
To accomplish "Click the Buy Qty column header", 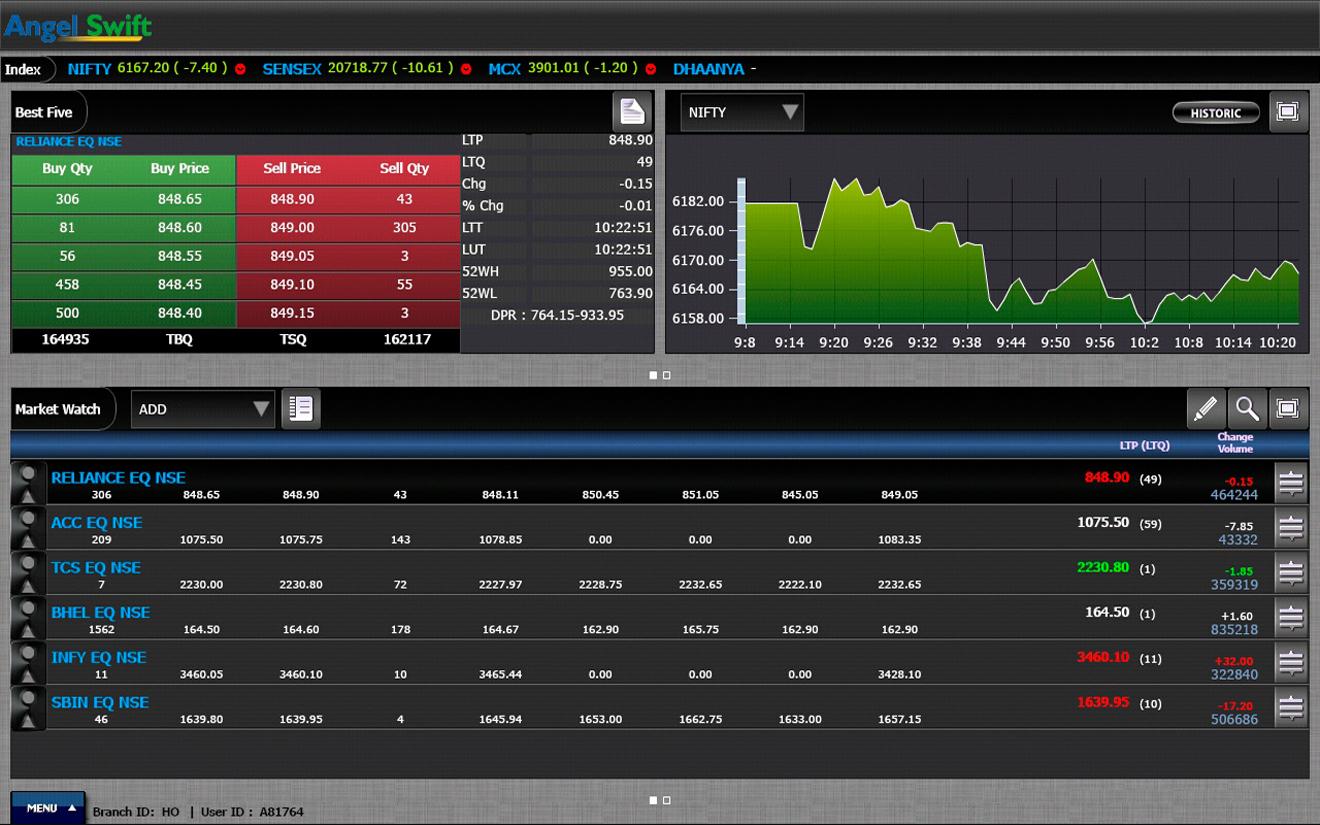I will click(67, 169).
